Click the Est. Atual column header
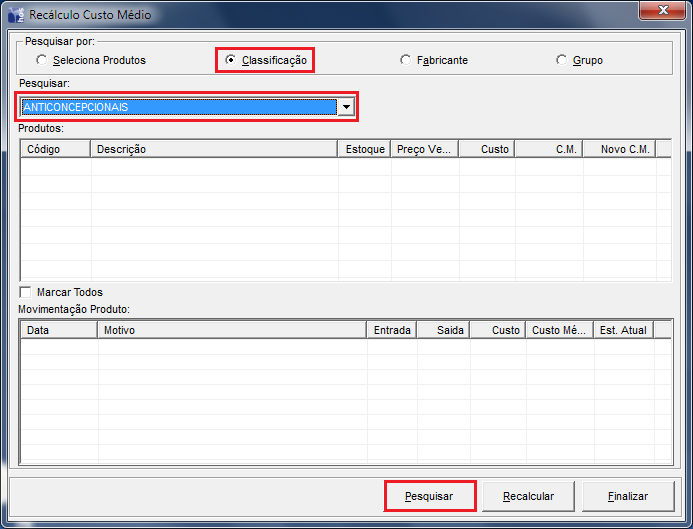This screenshot has width=693, height=529. point(621,329)
